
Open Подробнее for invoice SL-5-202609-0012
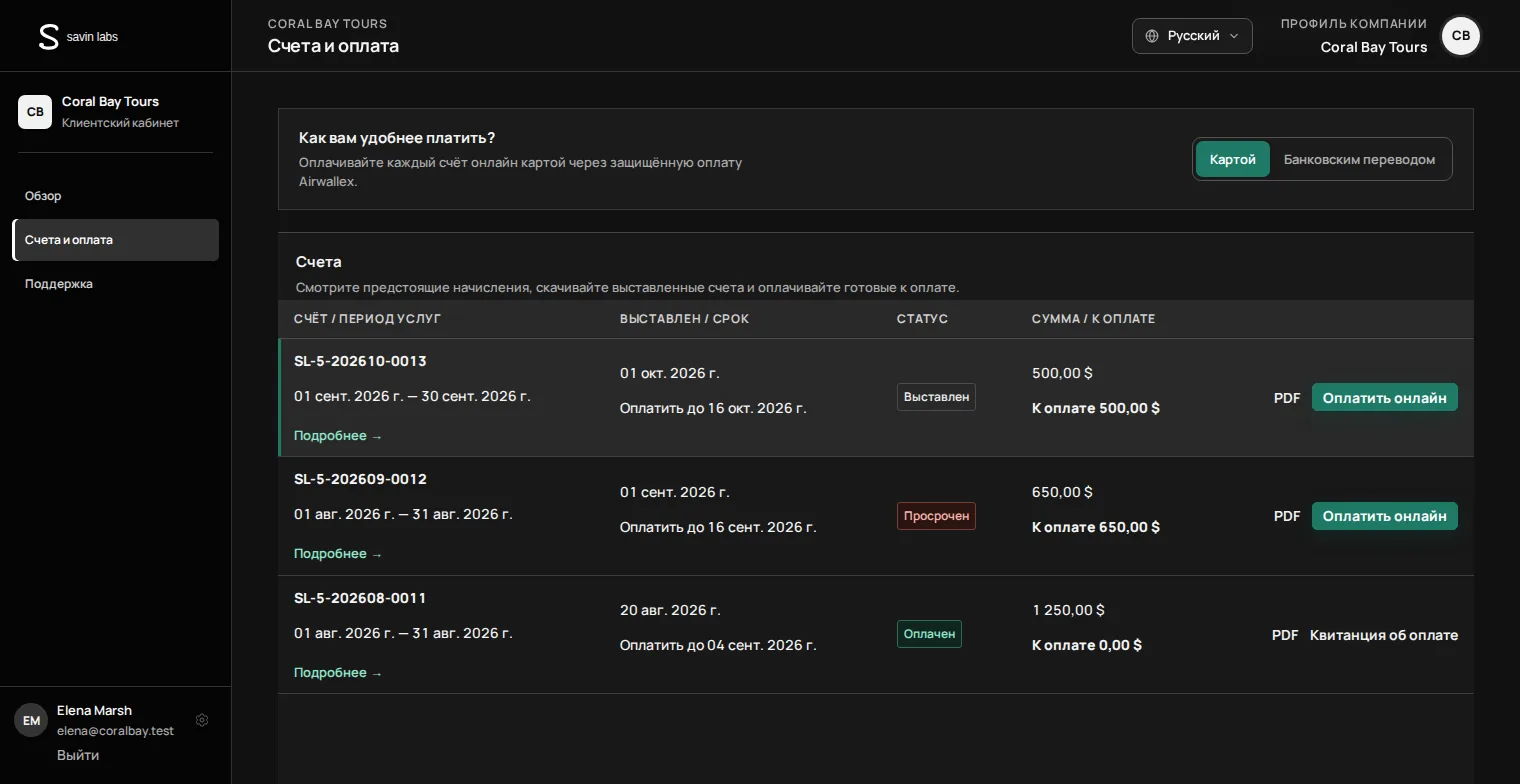pos(338,554)
